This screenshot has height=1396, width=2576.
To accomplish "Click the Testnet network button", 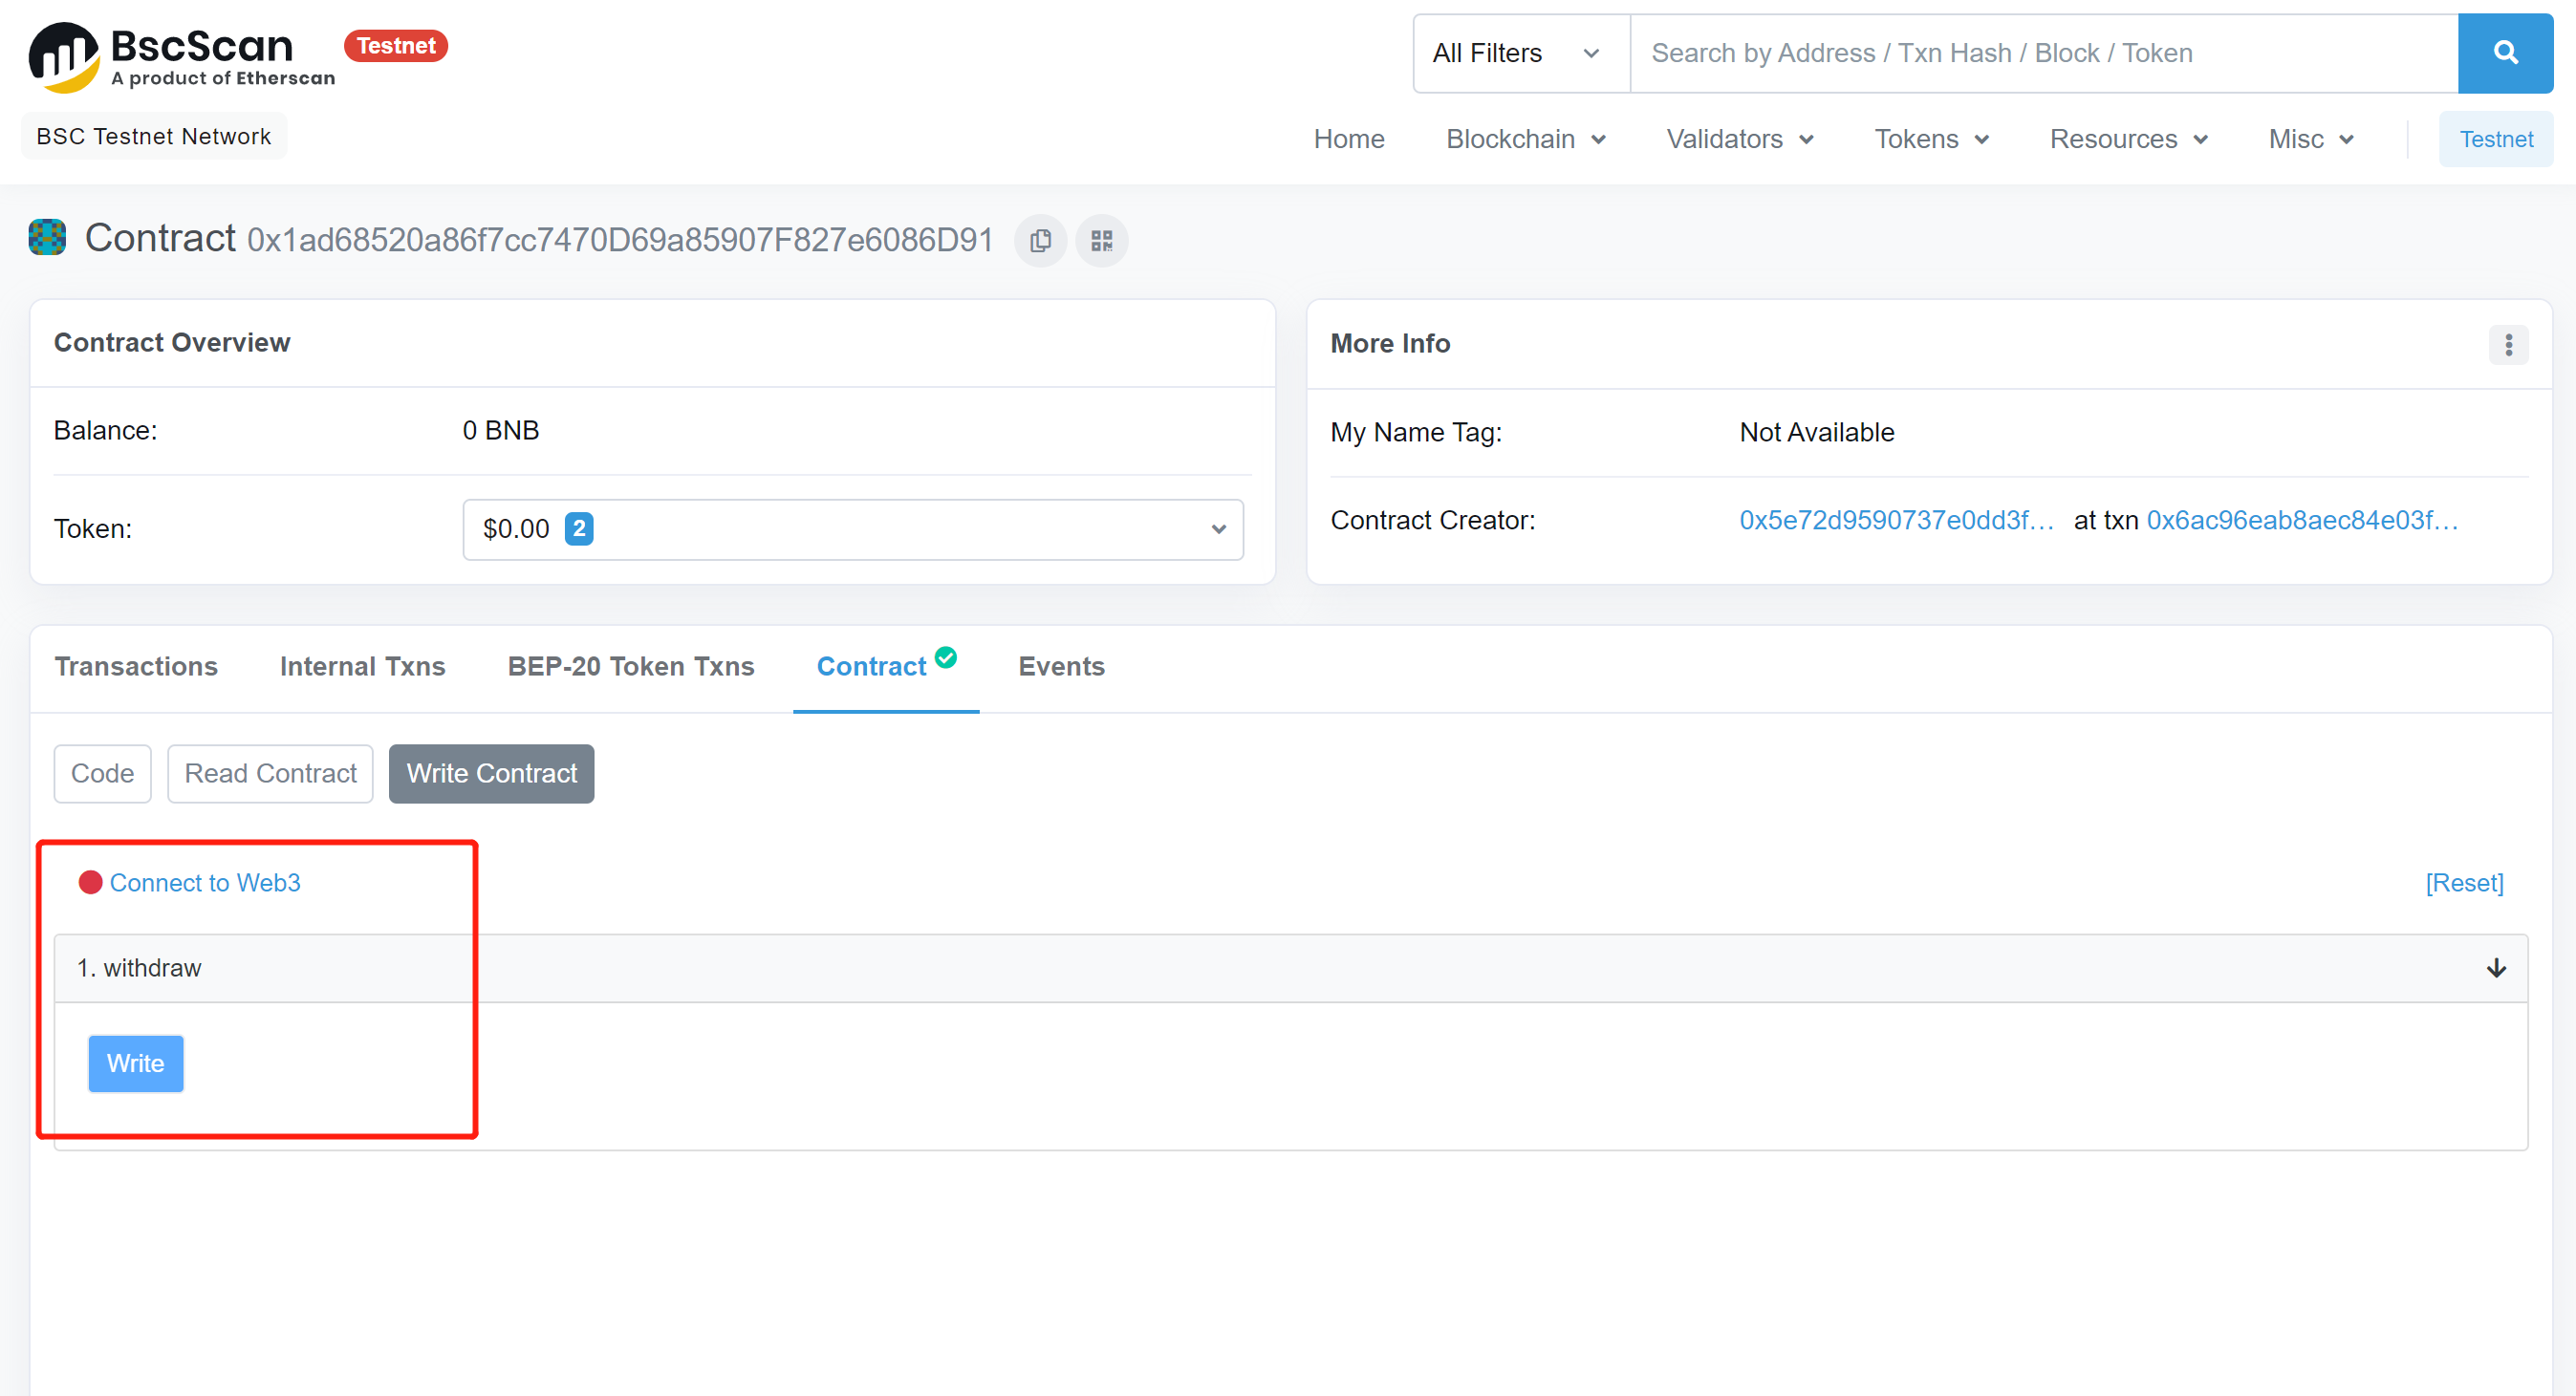I will click(2495, 139).
